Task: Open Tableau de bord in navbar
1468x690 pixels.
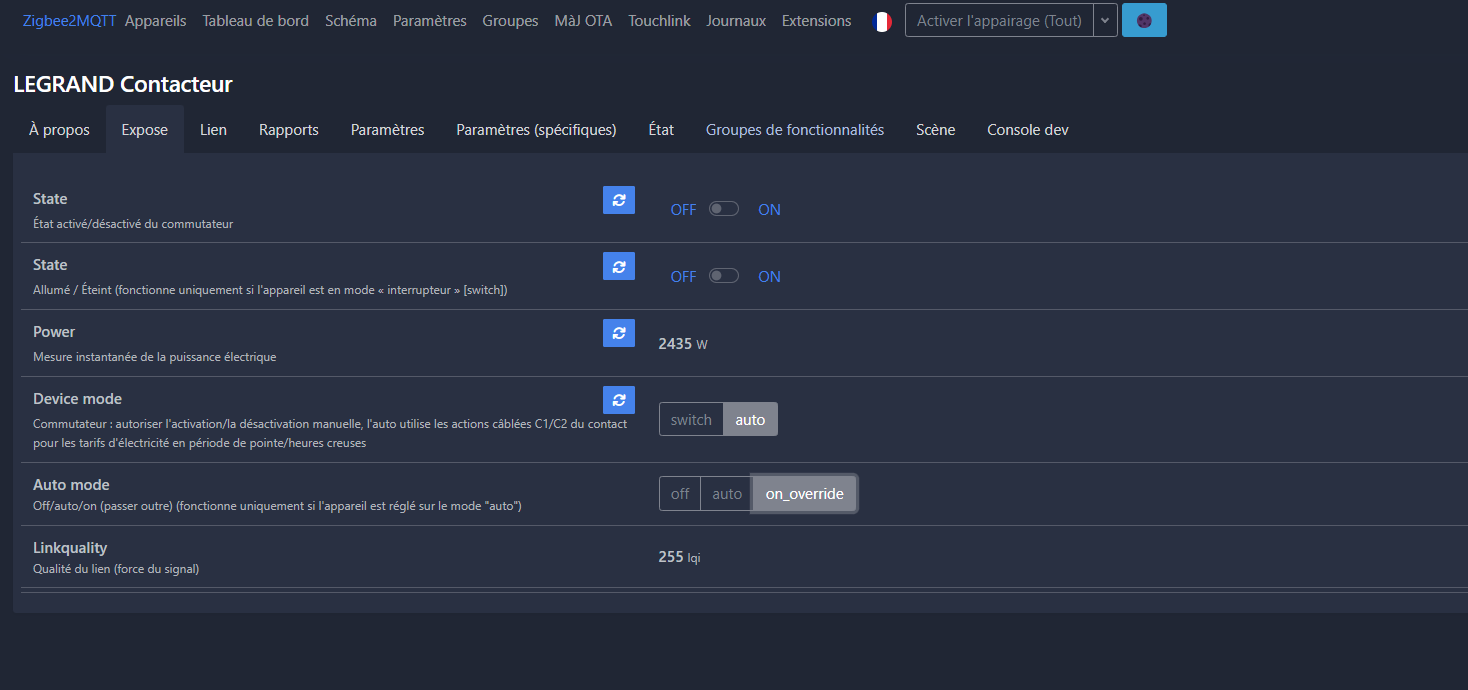Action: tap(255, 21)
